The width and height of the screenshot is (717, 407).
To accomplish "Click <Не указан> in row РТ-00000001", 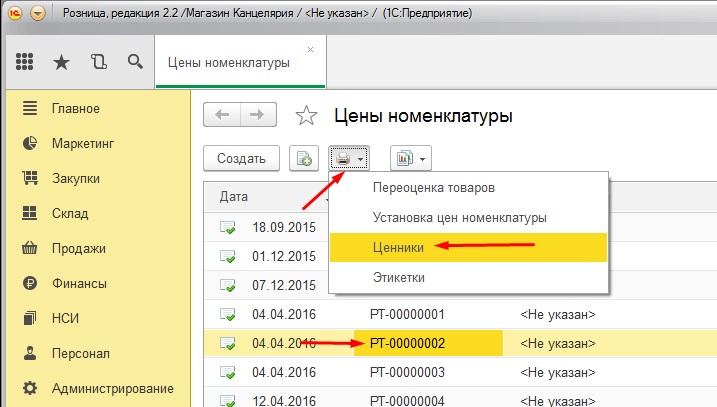I will pos(558,315).
